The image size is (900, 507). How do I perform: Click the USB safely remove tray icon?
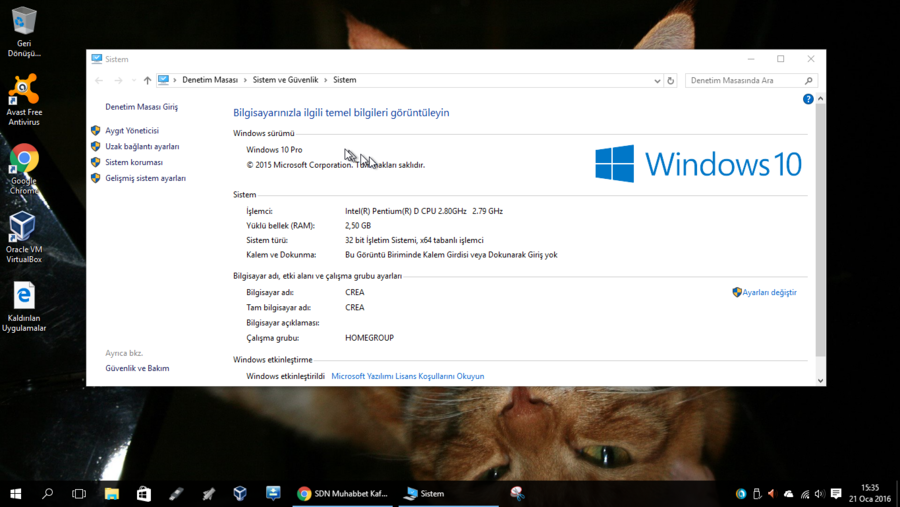[757, 494]
